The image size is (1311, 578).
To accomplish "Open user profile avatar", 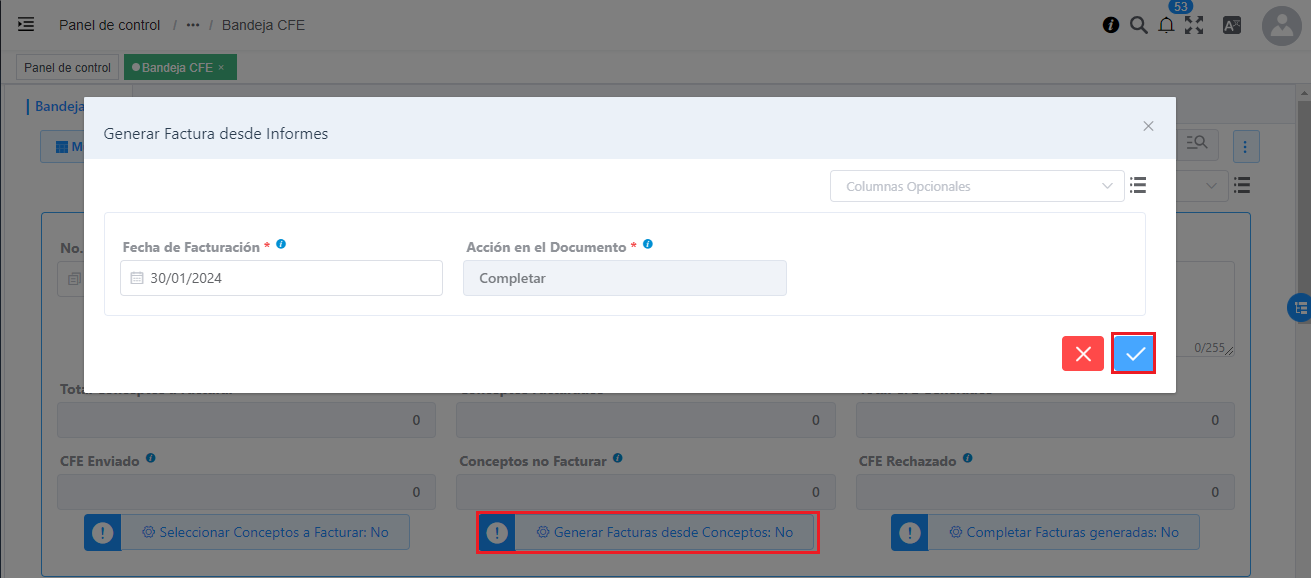I will click(x=1281, y=27).
